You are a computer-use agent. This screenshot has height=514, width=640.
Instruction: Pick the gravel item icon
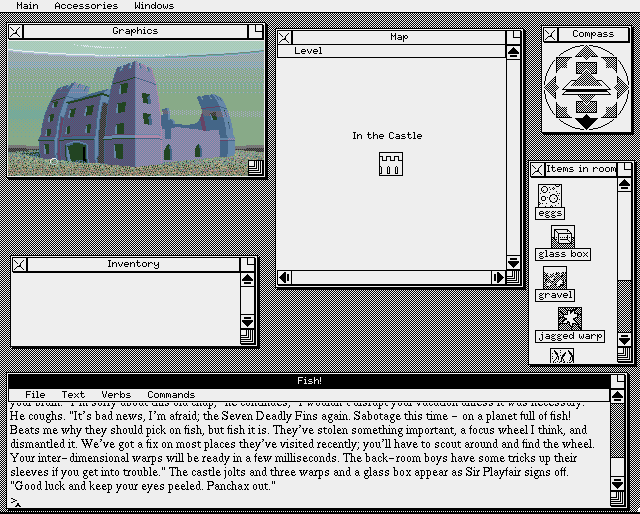(555, 277)
